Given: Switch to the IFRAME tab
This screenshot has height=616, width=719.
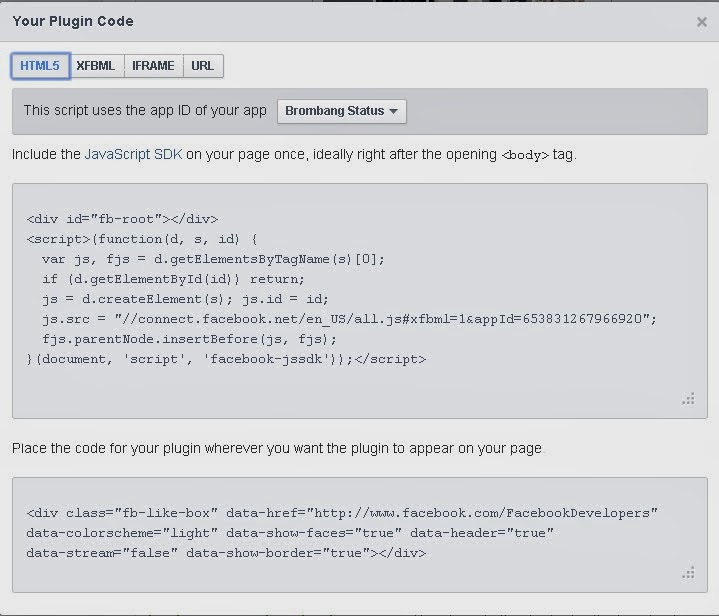Looking at the screenshot, I should (153, 66).
